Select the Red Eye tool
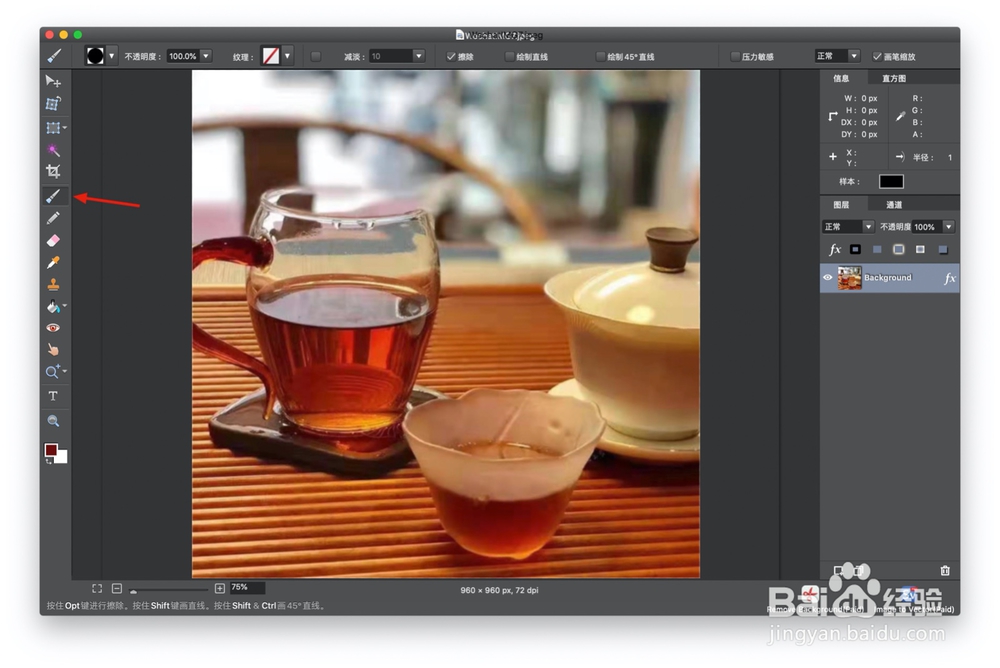Screen dimensions: 1000x668 coord(53,328)
